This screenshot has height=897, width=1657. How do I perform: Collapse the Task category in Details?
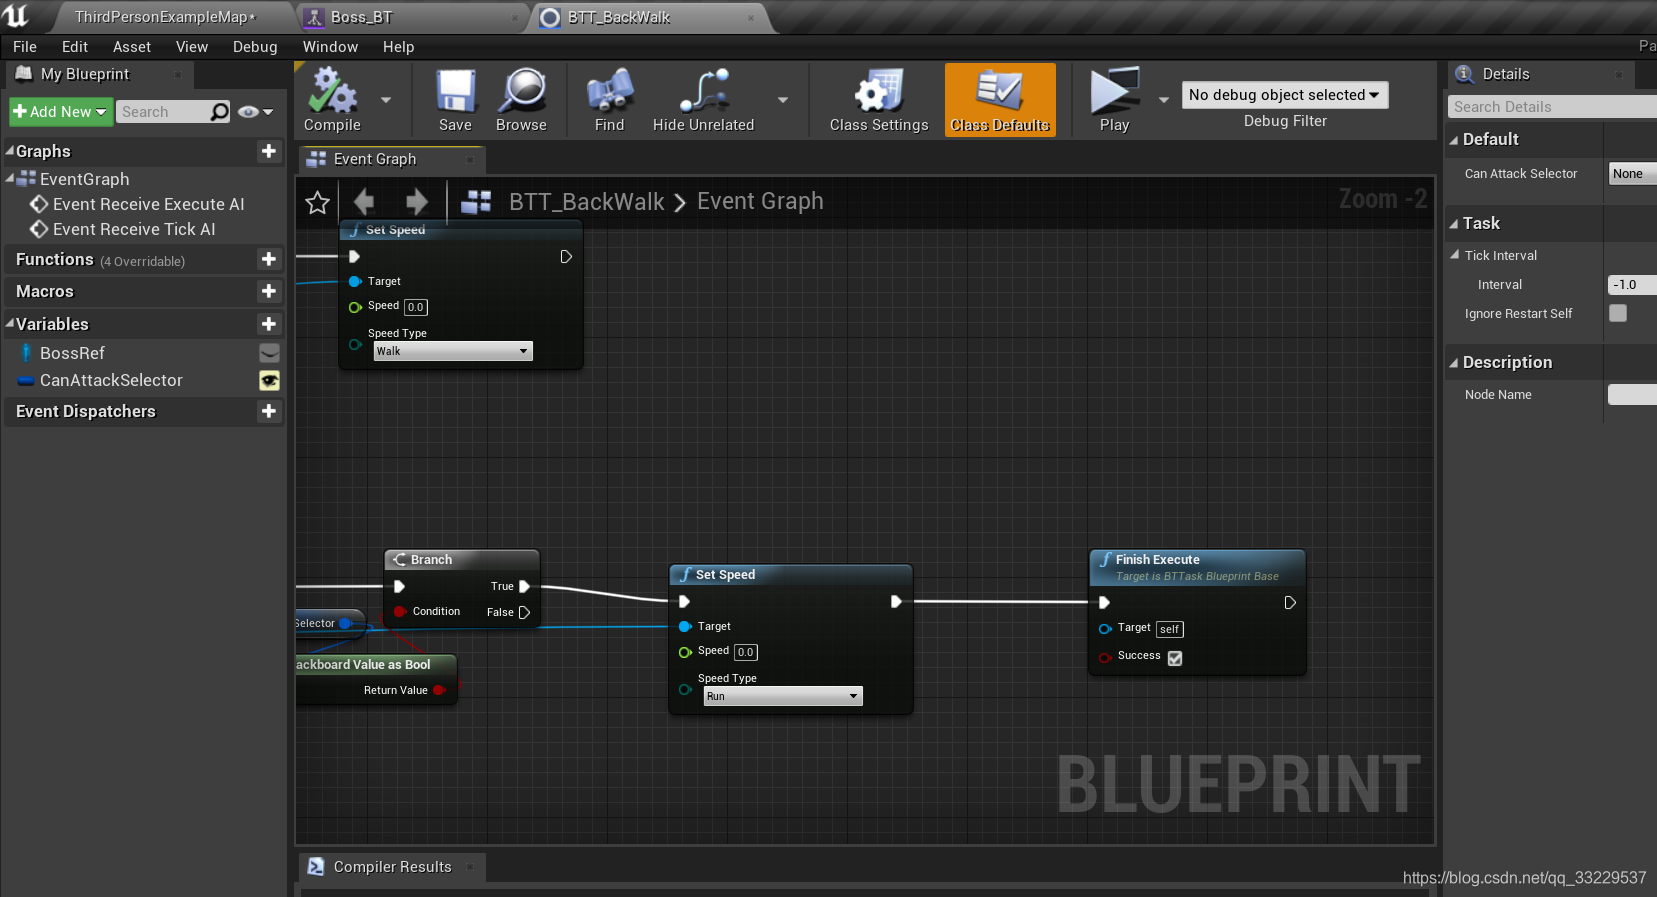click(1454, 224)
